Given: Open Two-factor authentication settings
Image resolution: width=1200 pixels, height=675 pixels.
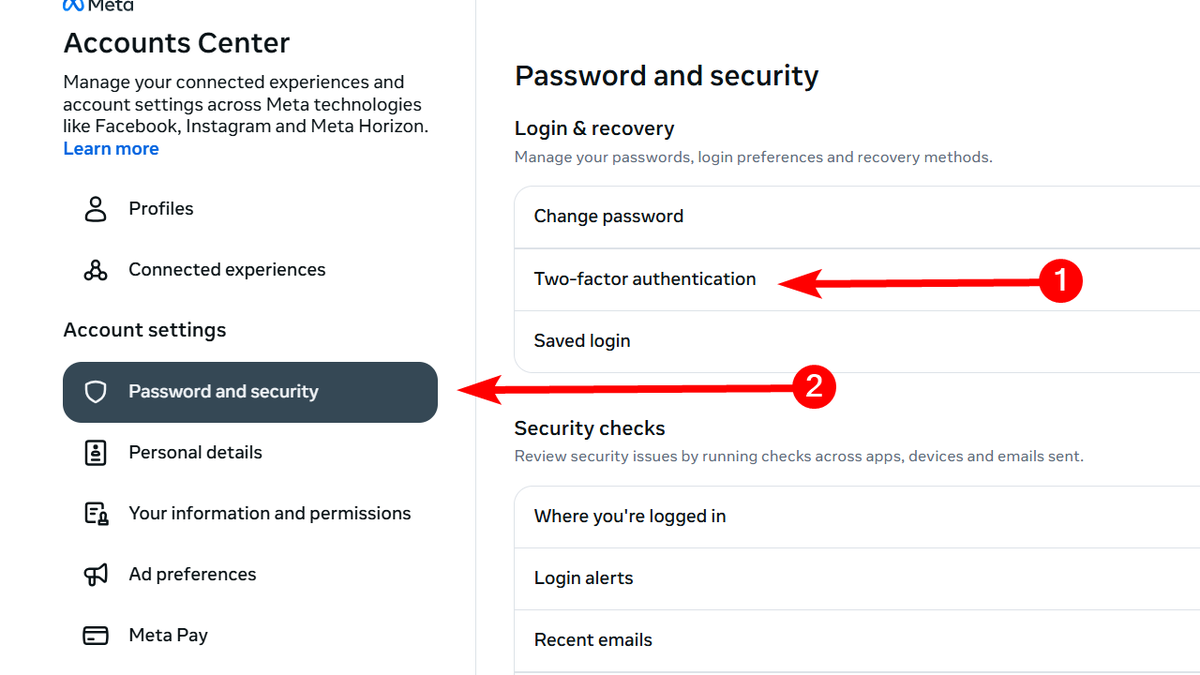Looking at the screenshot, I should coord(645,279).
